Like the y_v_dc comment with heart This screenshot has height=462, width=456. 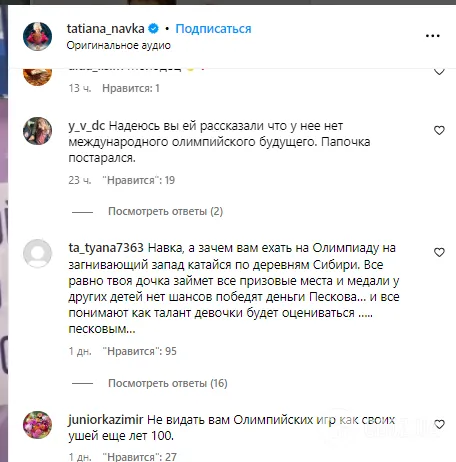[439, 130]
